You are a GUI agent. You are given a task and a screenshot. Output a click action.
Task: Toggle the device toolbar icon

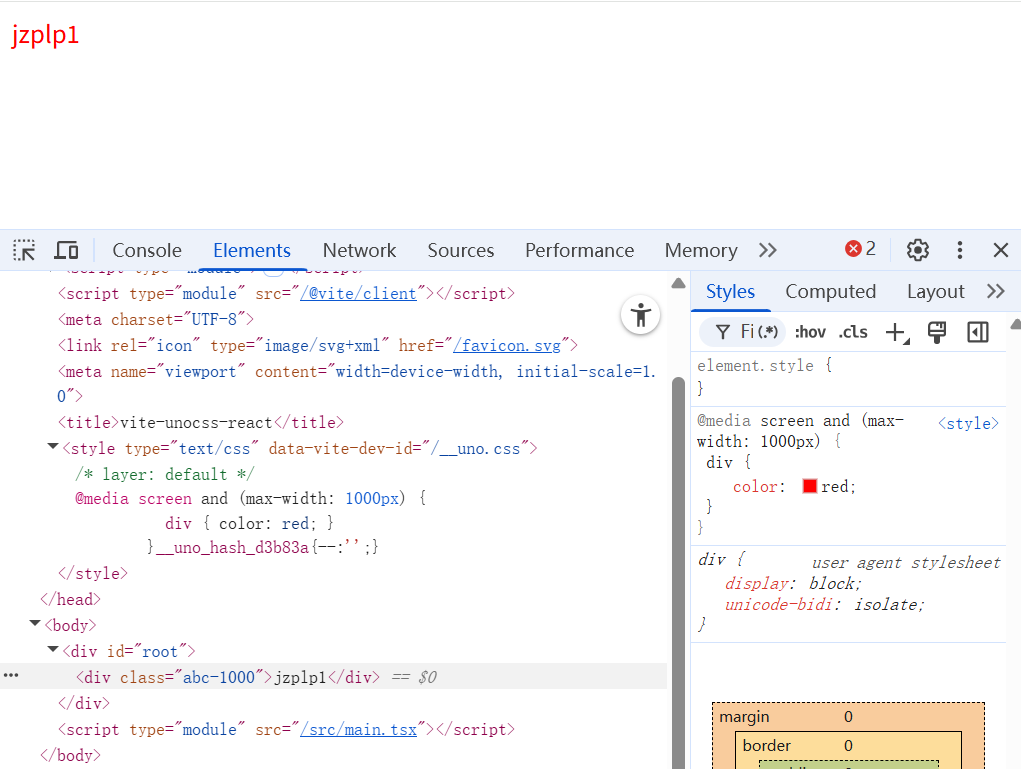click(x=66, y=250)
